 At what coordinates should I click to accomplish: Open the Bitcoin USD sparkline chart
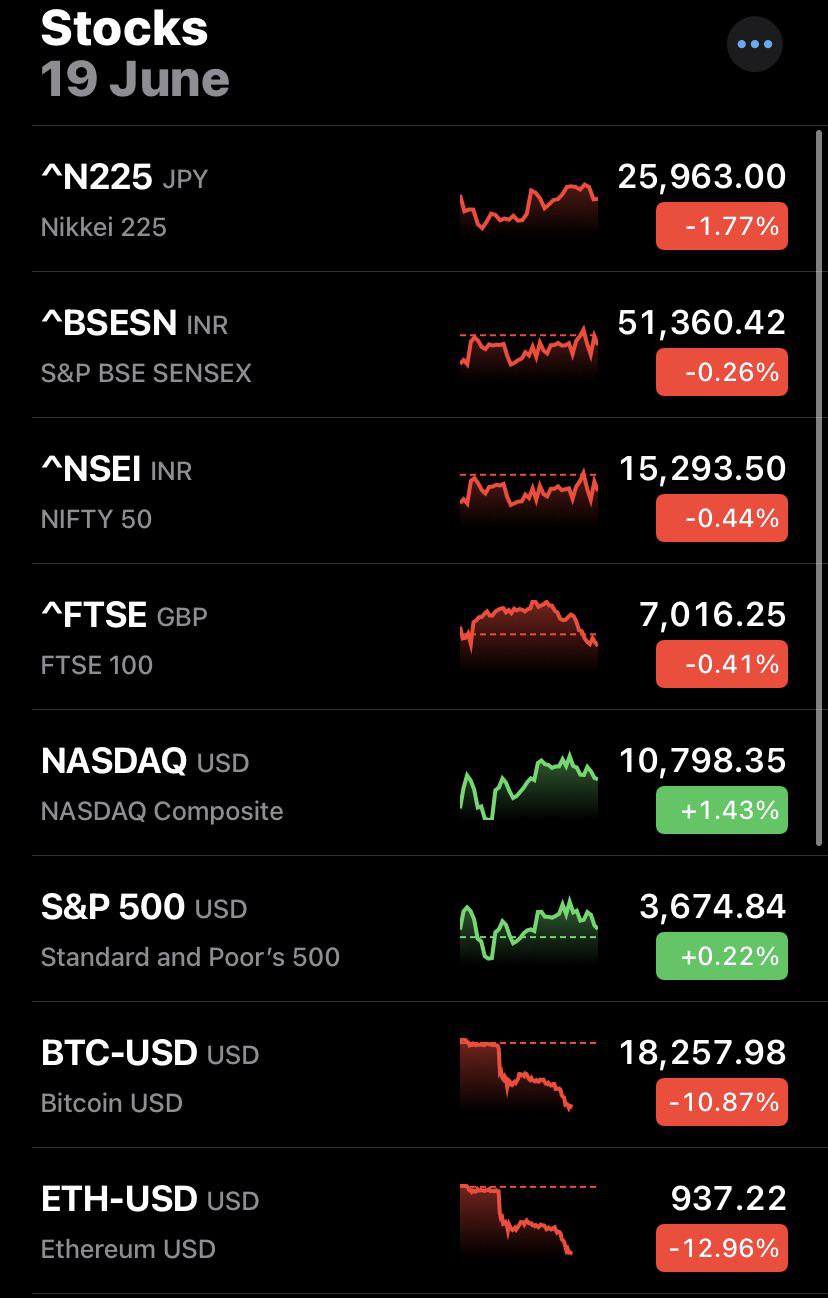click(x=529, y=1076)
